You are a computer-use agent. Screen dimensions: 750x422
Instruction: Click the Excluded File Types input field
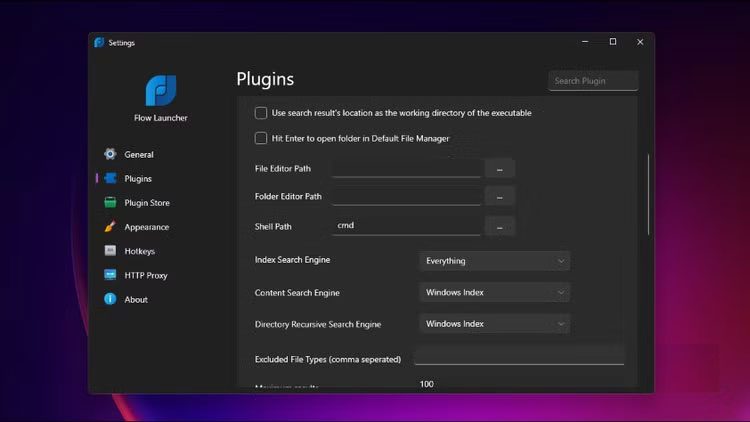519,356
